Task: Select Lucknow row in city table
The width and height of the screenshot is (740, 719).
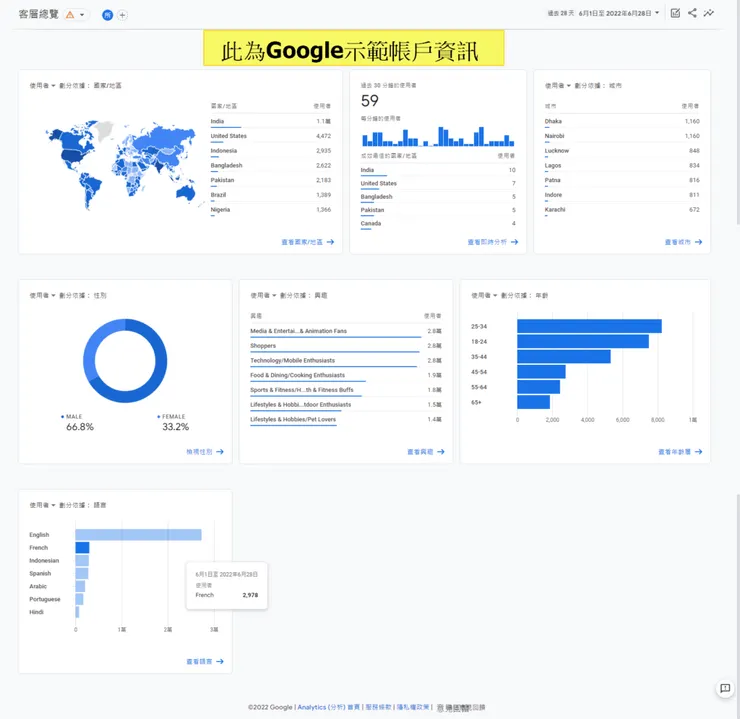Action: click(x=622, y=151)
